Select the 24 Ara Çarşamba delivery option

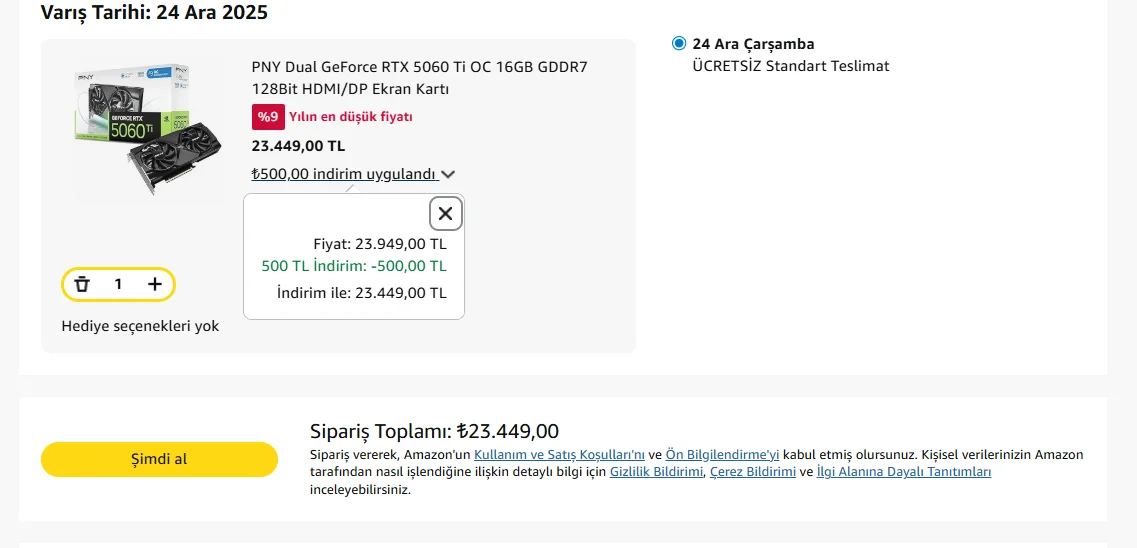click(x=680, y=44)
